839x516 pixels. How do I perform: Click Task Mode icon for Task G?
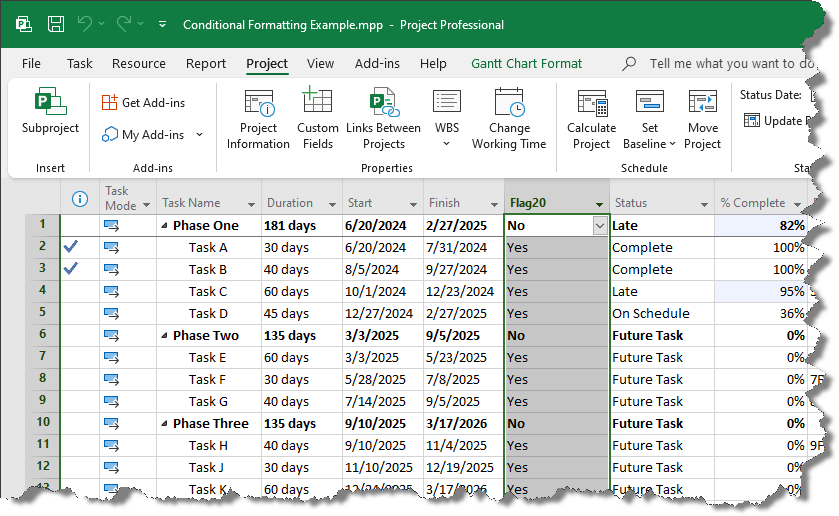[111, 401]
